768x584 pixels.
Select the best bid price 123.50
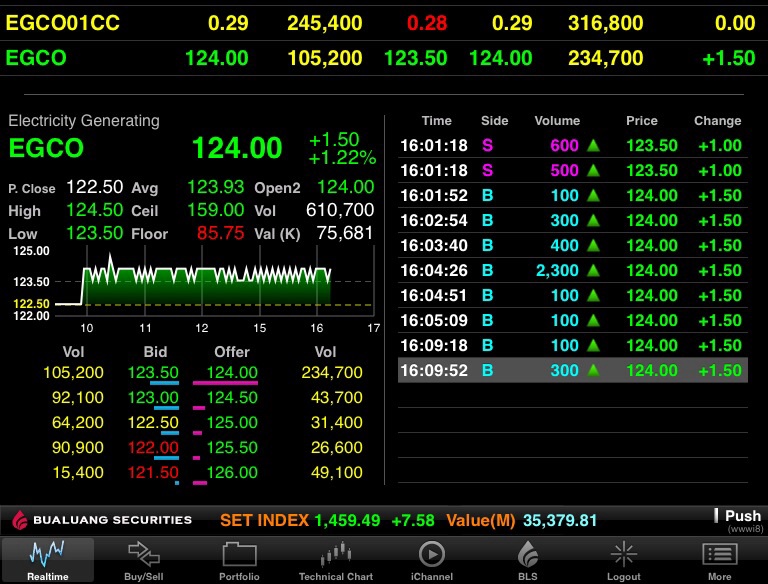pyautogui.click(x=153, y=372)
